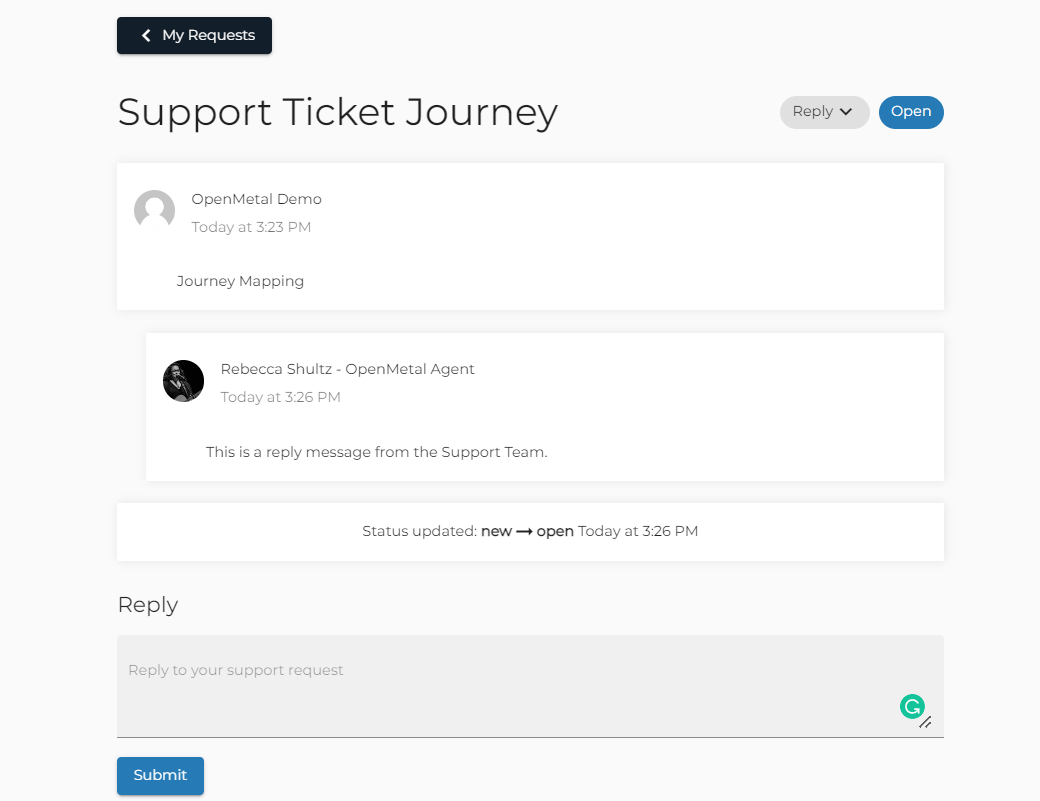Focus the reply message text field
Viewport: 1040px width, 801px height.
point(500,685)
